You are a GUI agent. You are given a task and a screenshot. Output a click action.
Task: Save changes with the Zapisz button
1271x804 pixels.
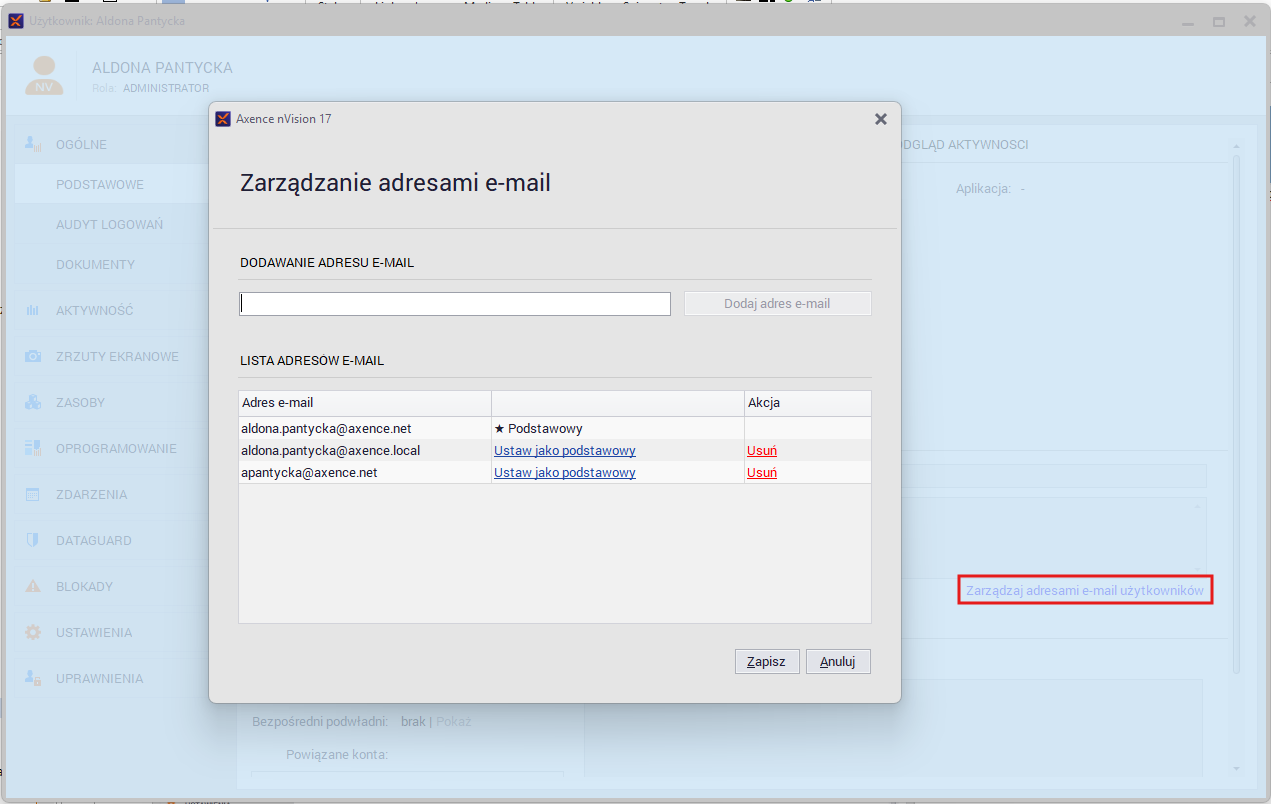(767, 661)
